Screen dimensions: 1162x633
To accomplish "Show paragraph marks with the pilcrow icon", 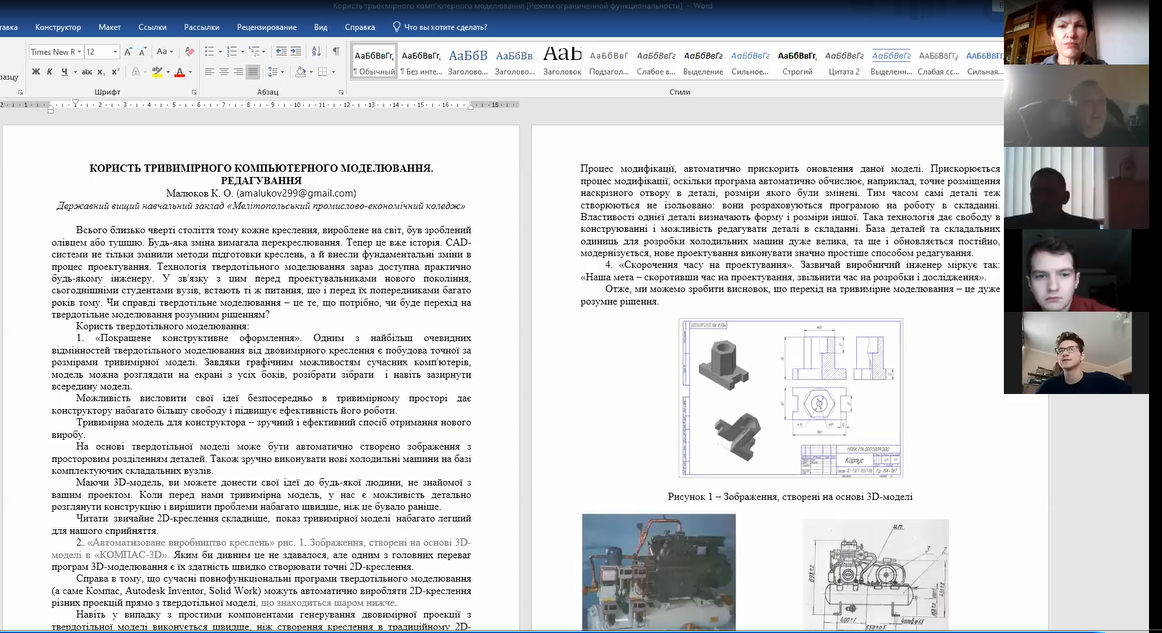I will 336,52.
